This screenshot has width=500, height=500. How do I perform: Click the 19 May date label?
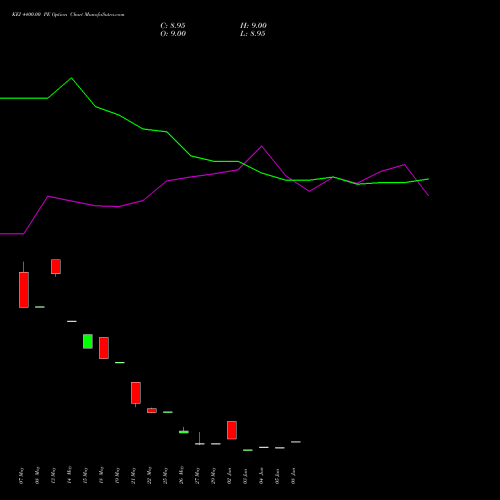(118, 476)
